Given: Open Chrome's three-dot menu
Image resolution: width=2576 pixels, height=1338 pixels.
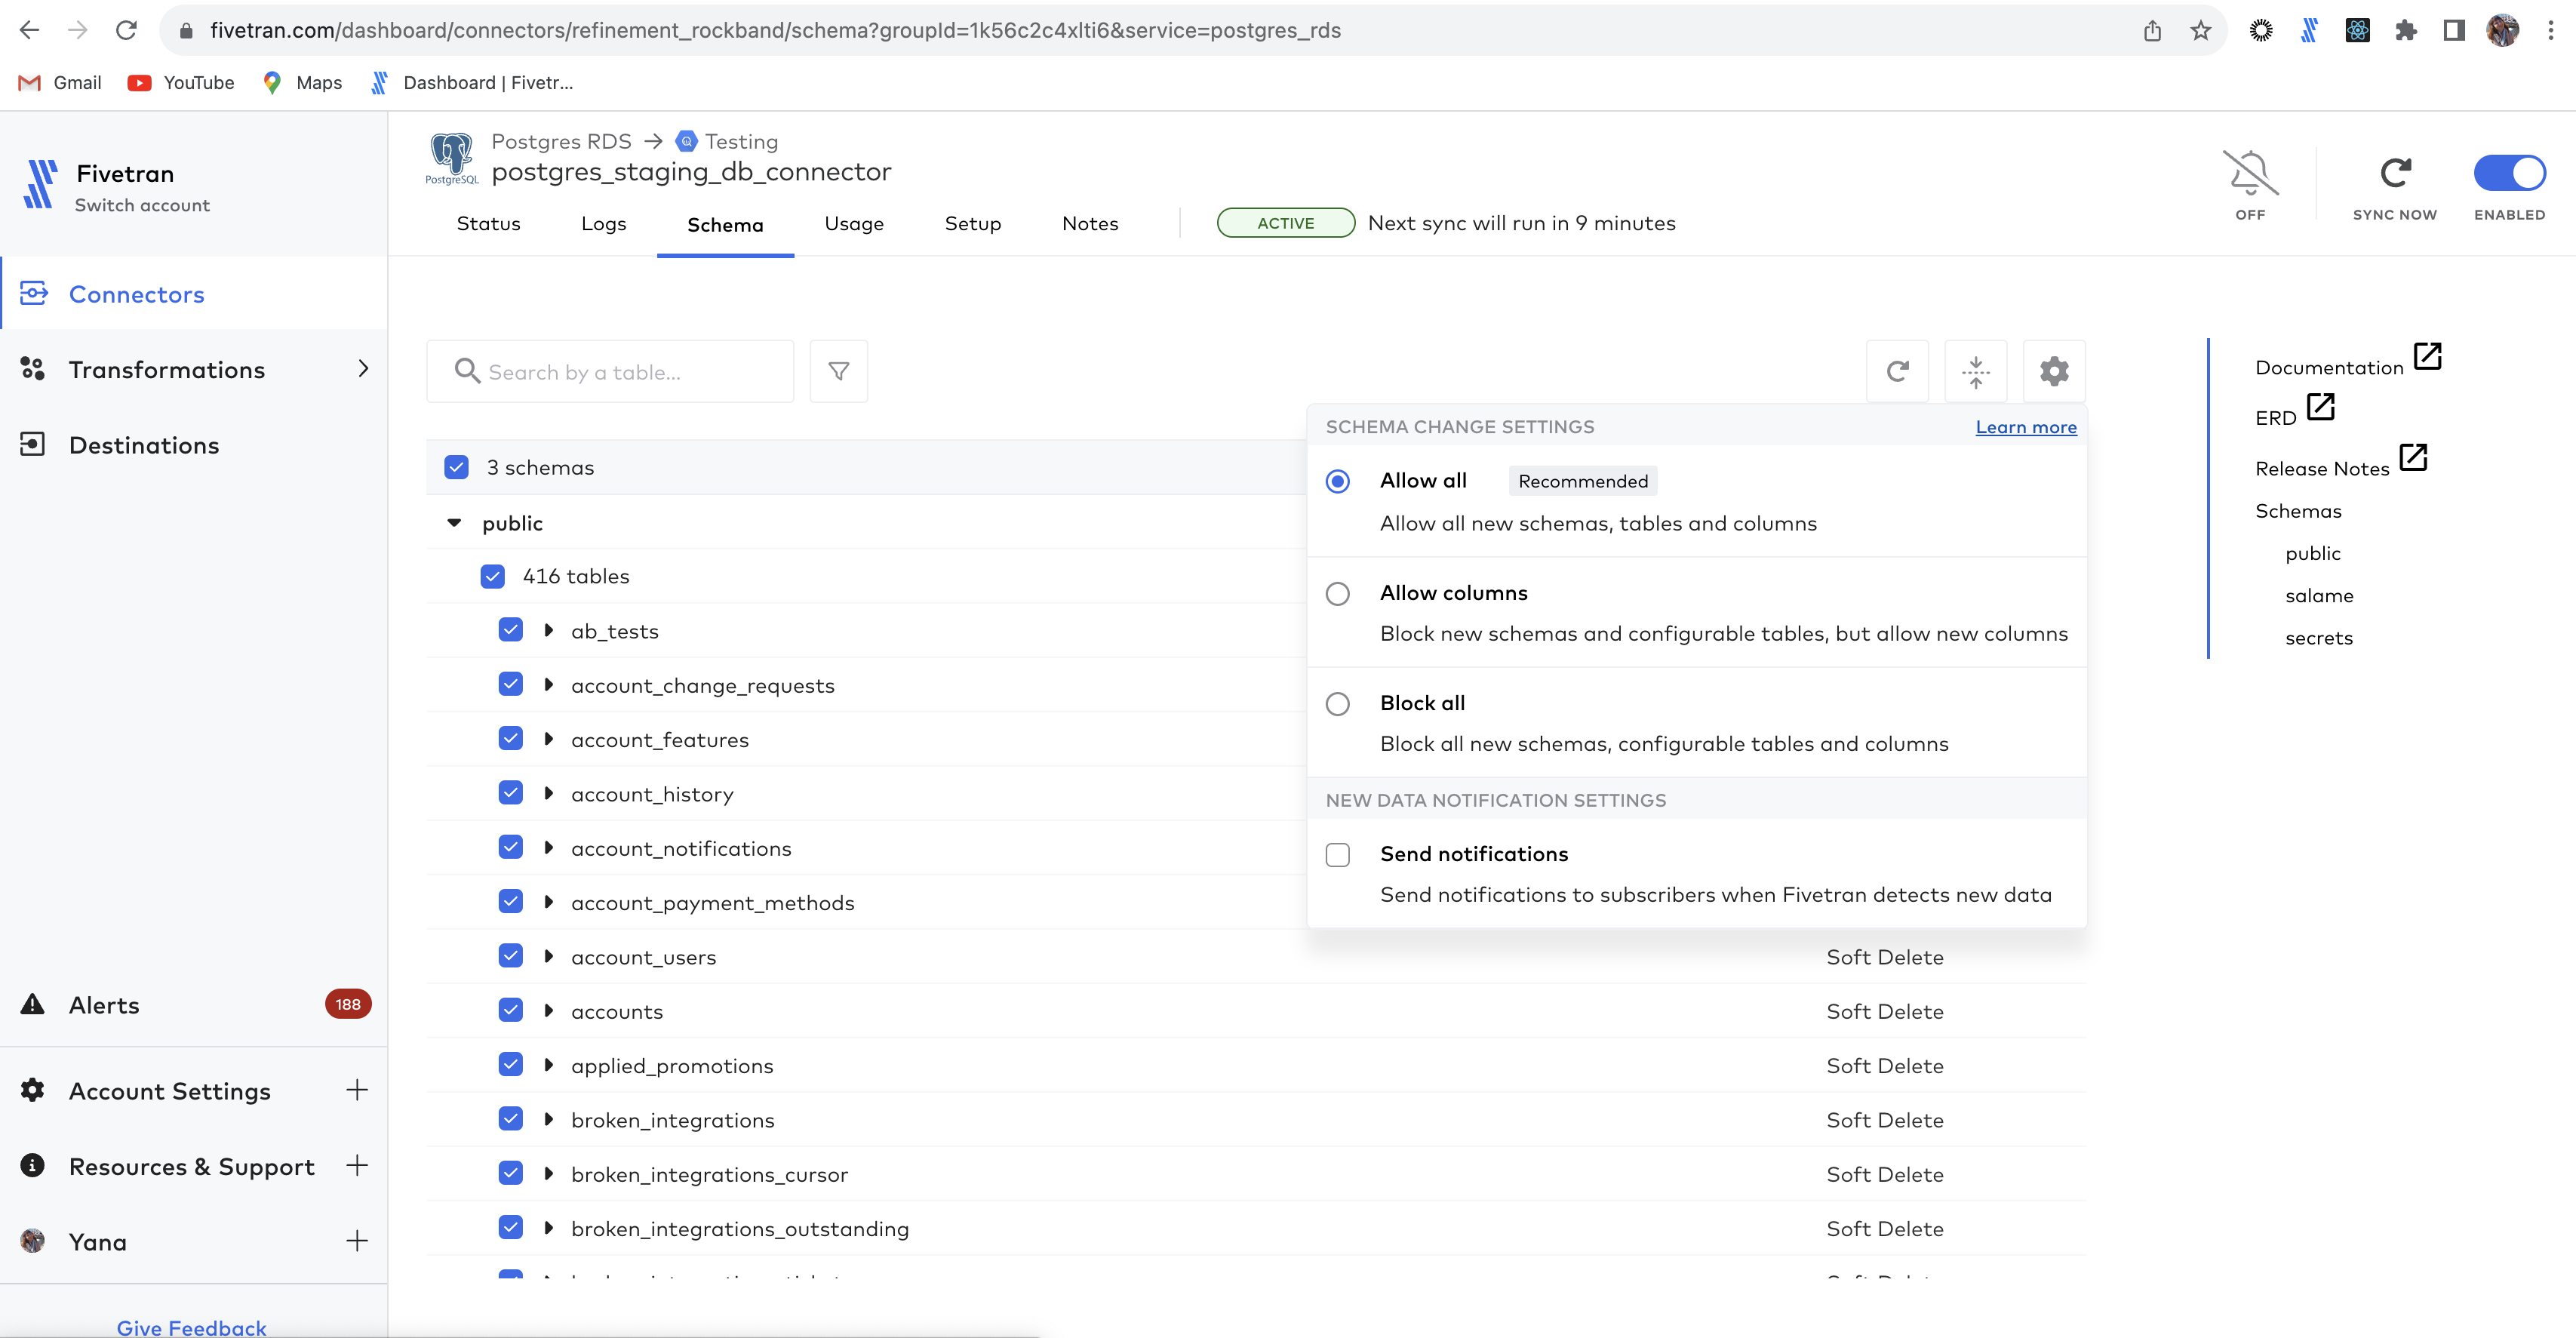Looking at the screenshot, I should [2550, 30].
